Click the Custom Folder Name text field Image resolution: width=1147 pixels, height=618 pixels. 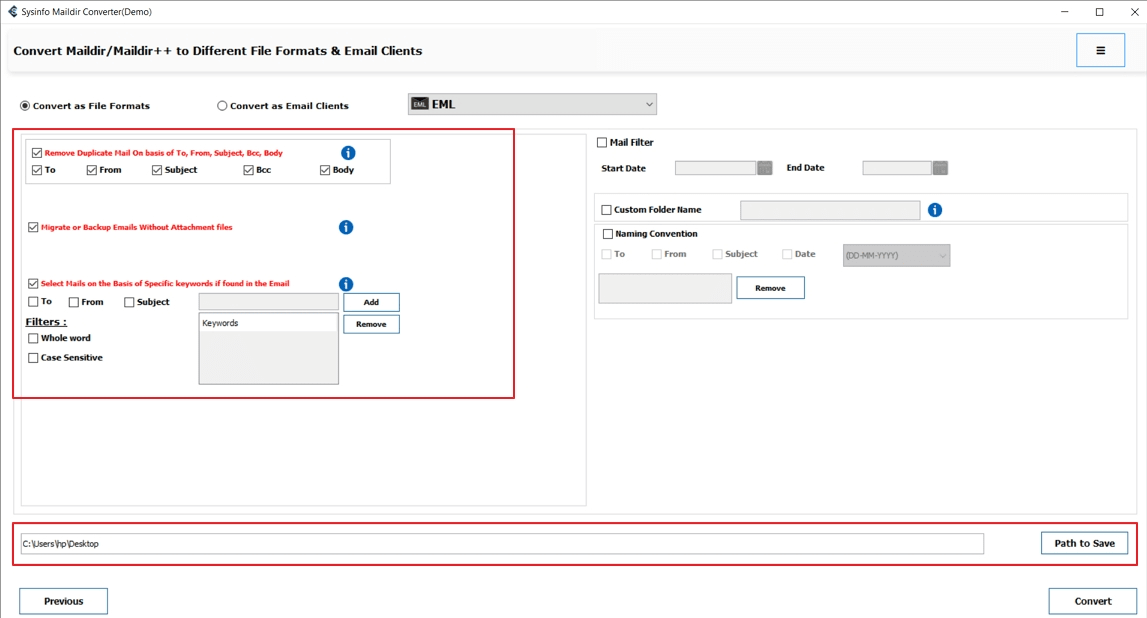[830, 210]
